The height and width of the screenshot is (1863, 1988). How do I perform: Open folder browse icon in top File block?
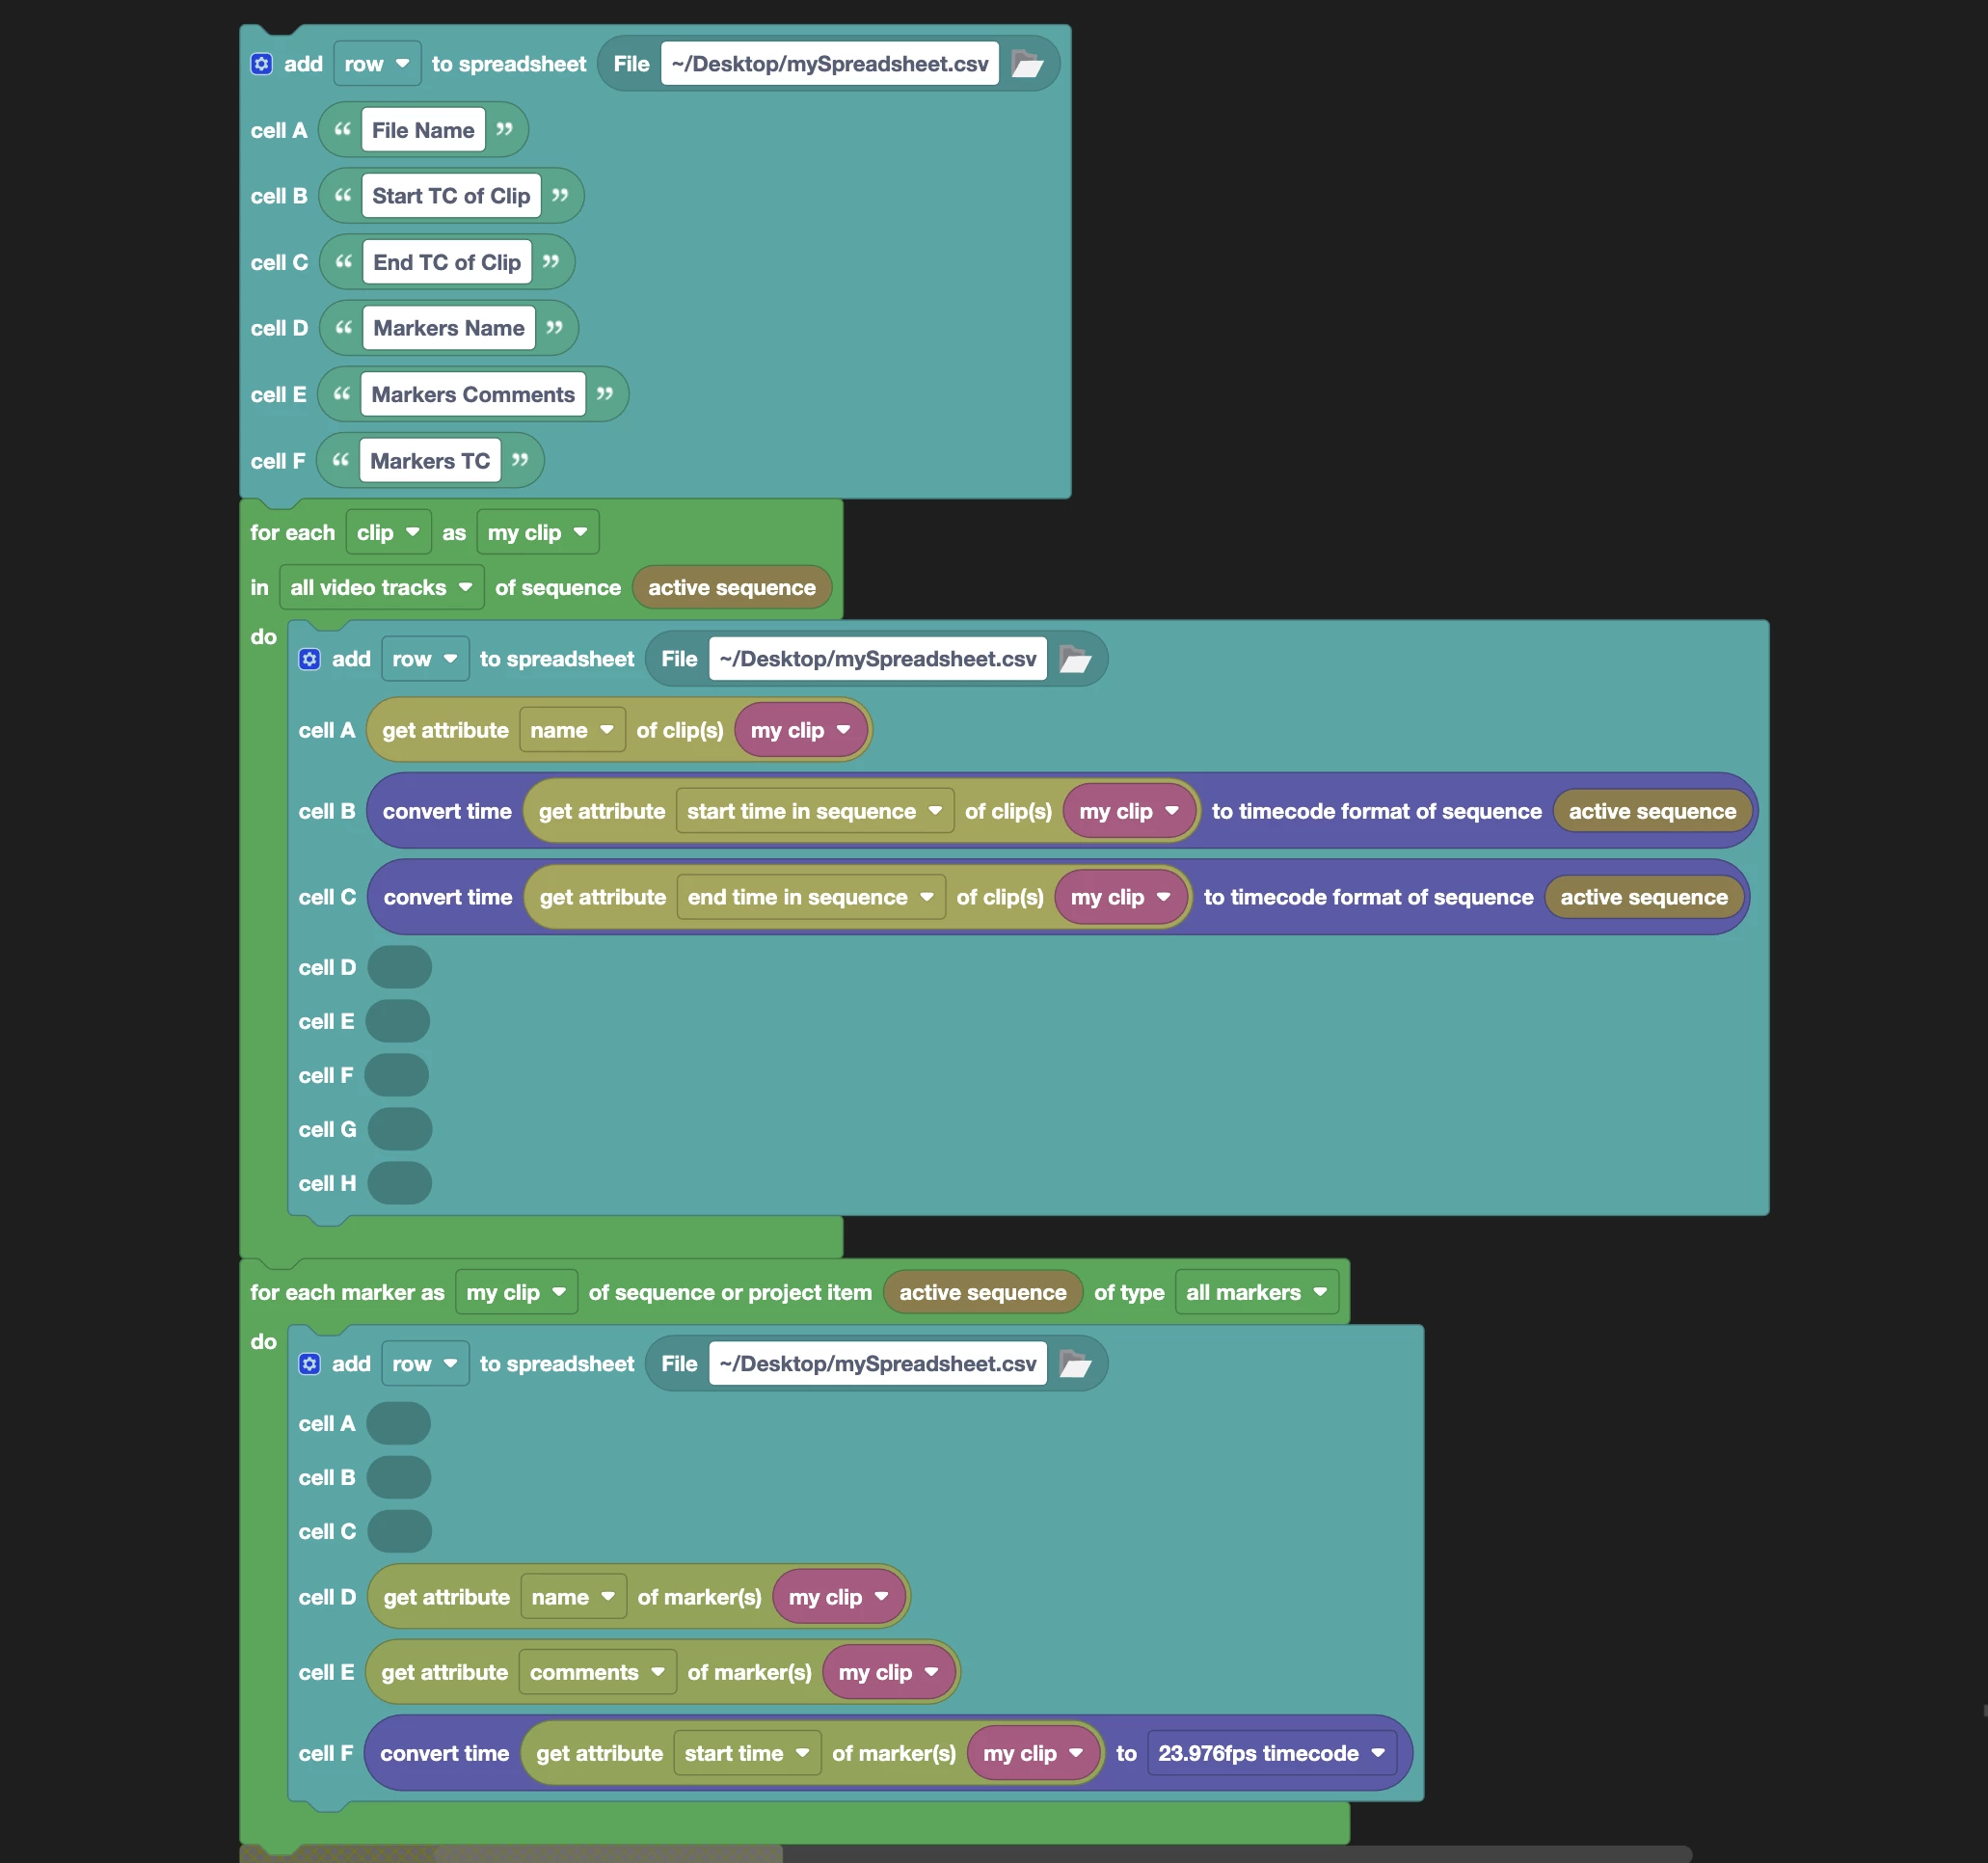(1027, 64)
